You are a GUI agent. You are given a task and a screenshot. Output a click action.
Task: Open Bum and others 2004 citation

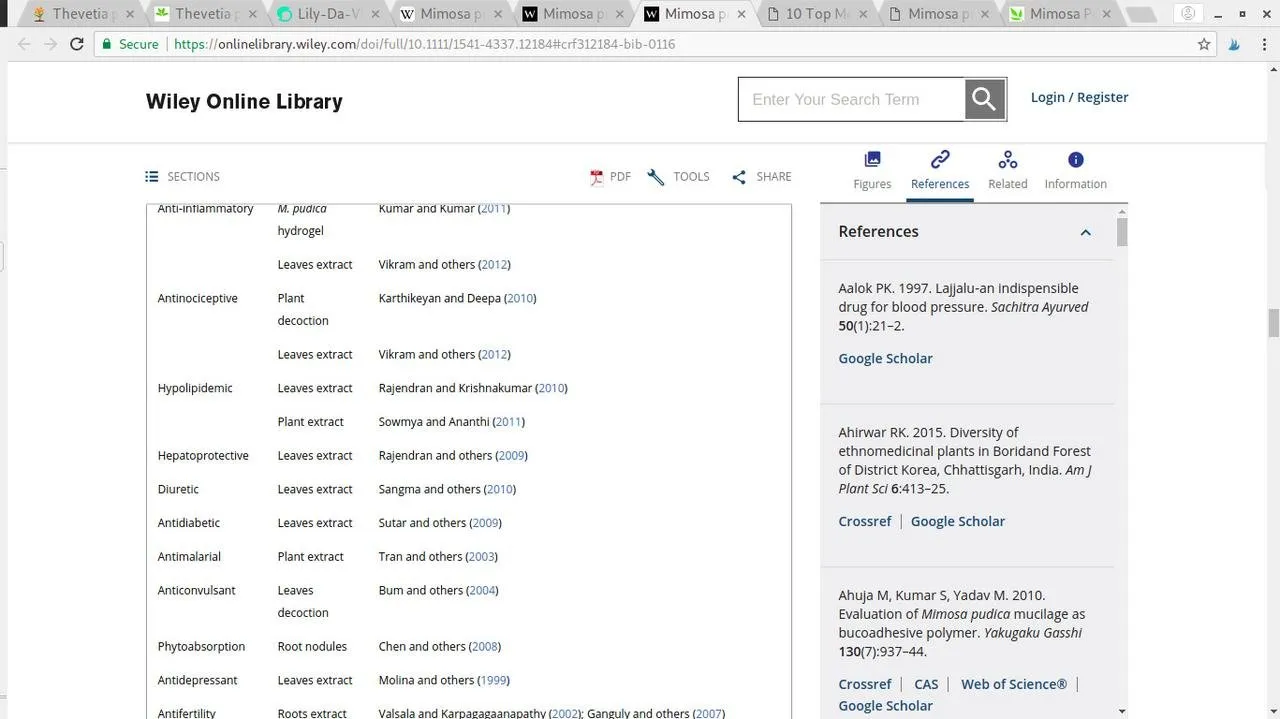pyautogui.click(x=483, y=590)
